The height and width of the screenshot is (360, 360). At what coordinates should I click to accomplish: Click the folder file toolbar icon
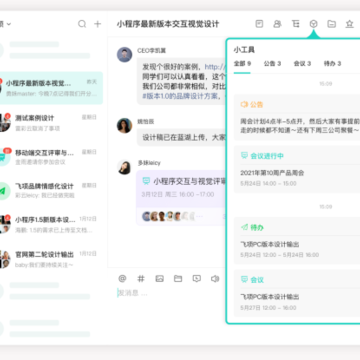coord(178,278)
